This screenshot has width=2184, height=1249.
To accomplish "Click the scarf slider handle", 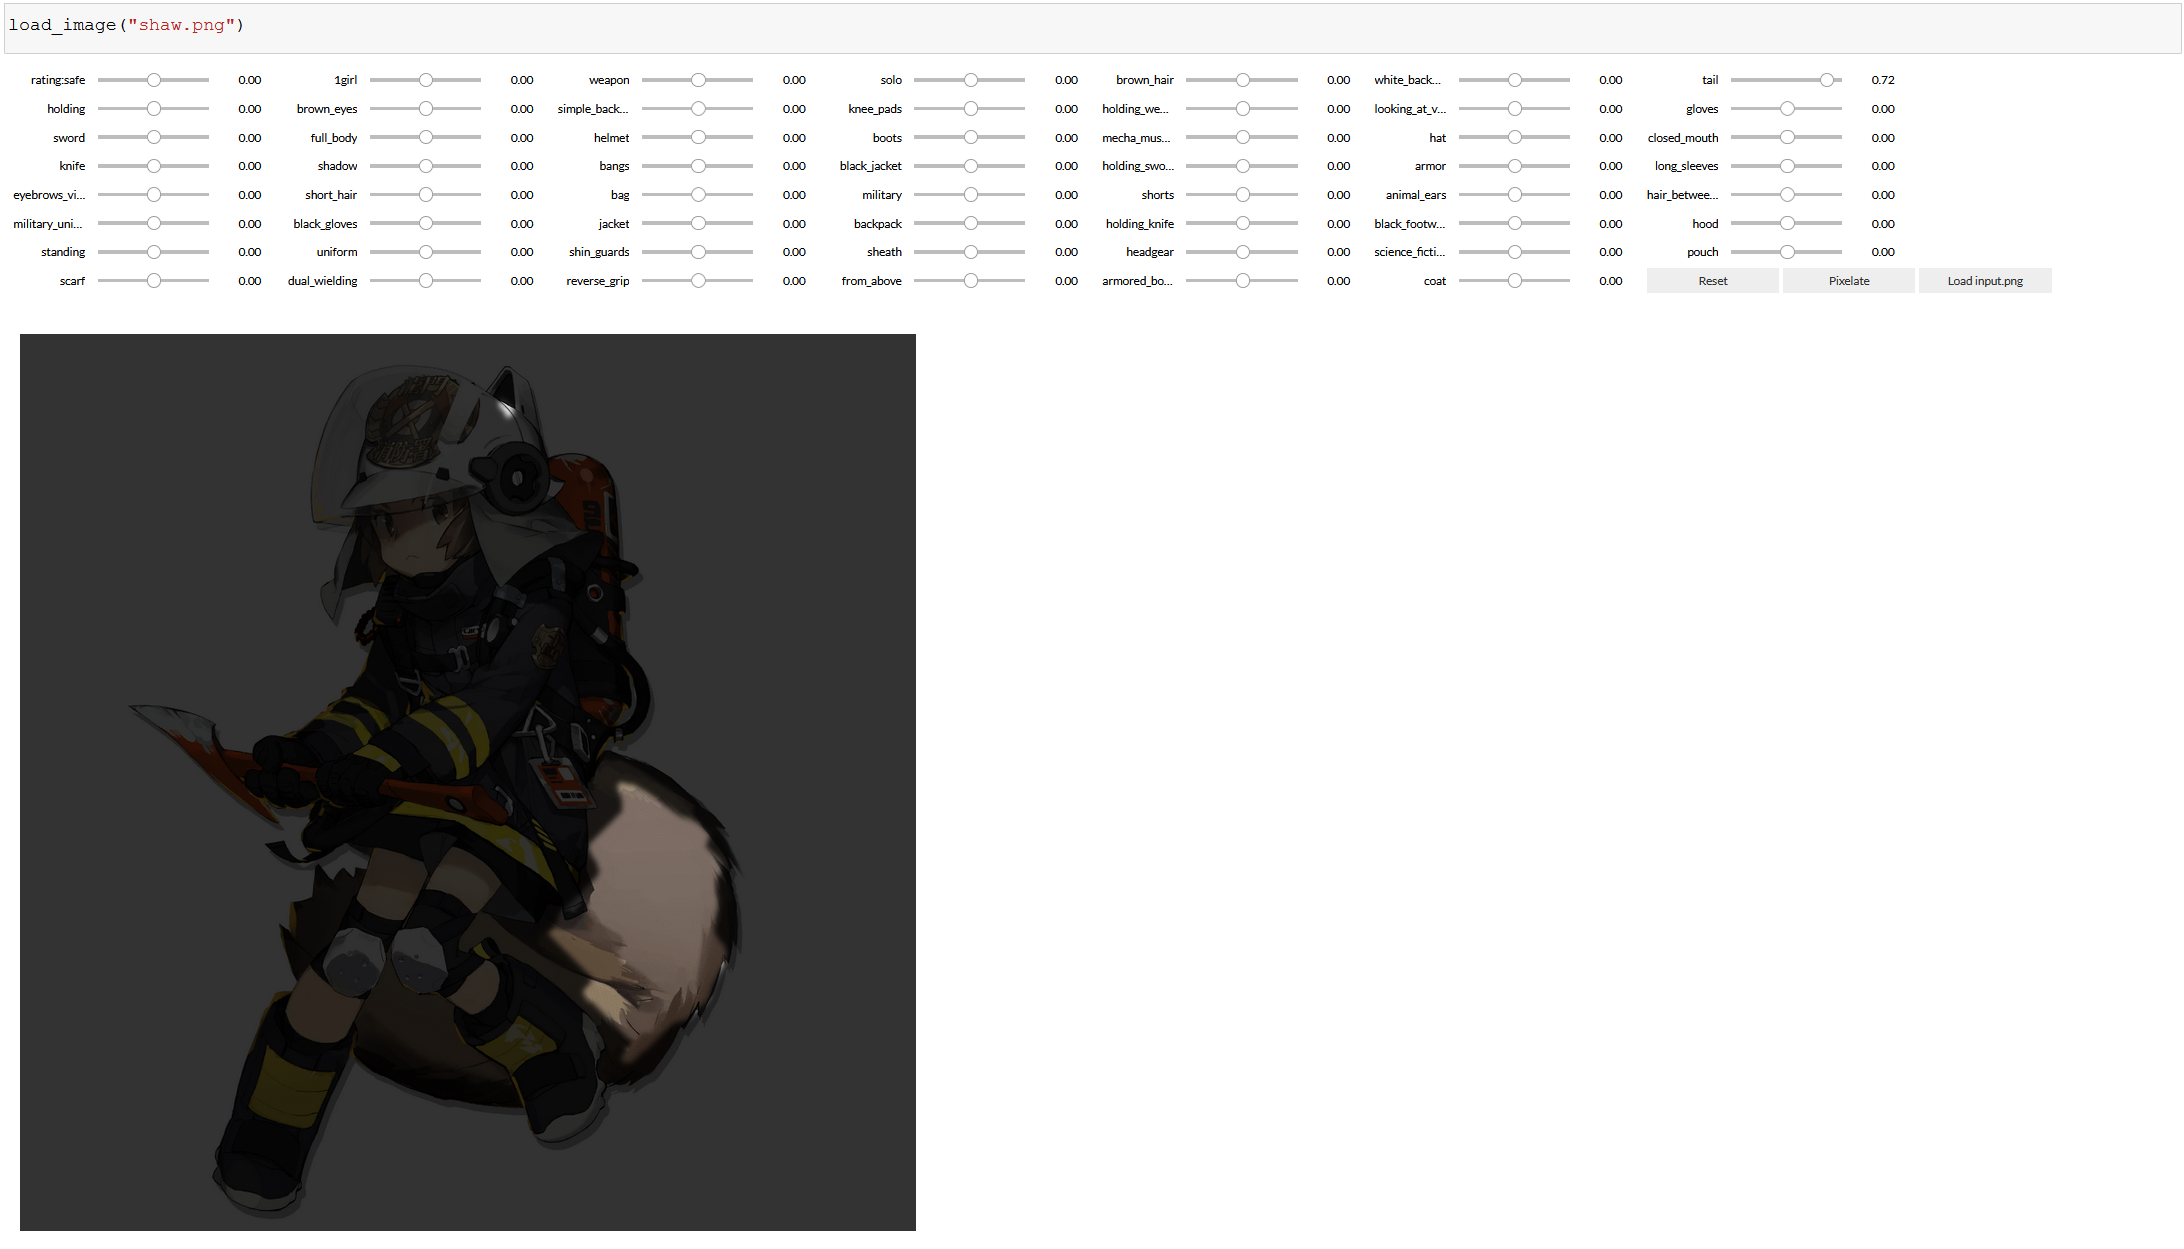I will coord(154,281).
